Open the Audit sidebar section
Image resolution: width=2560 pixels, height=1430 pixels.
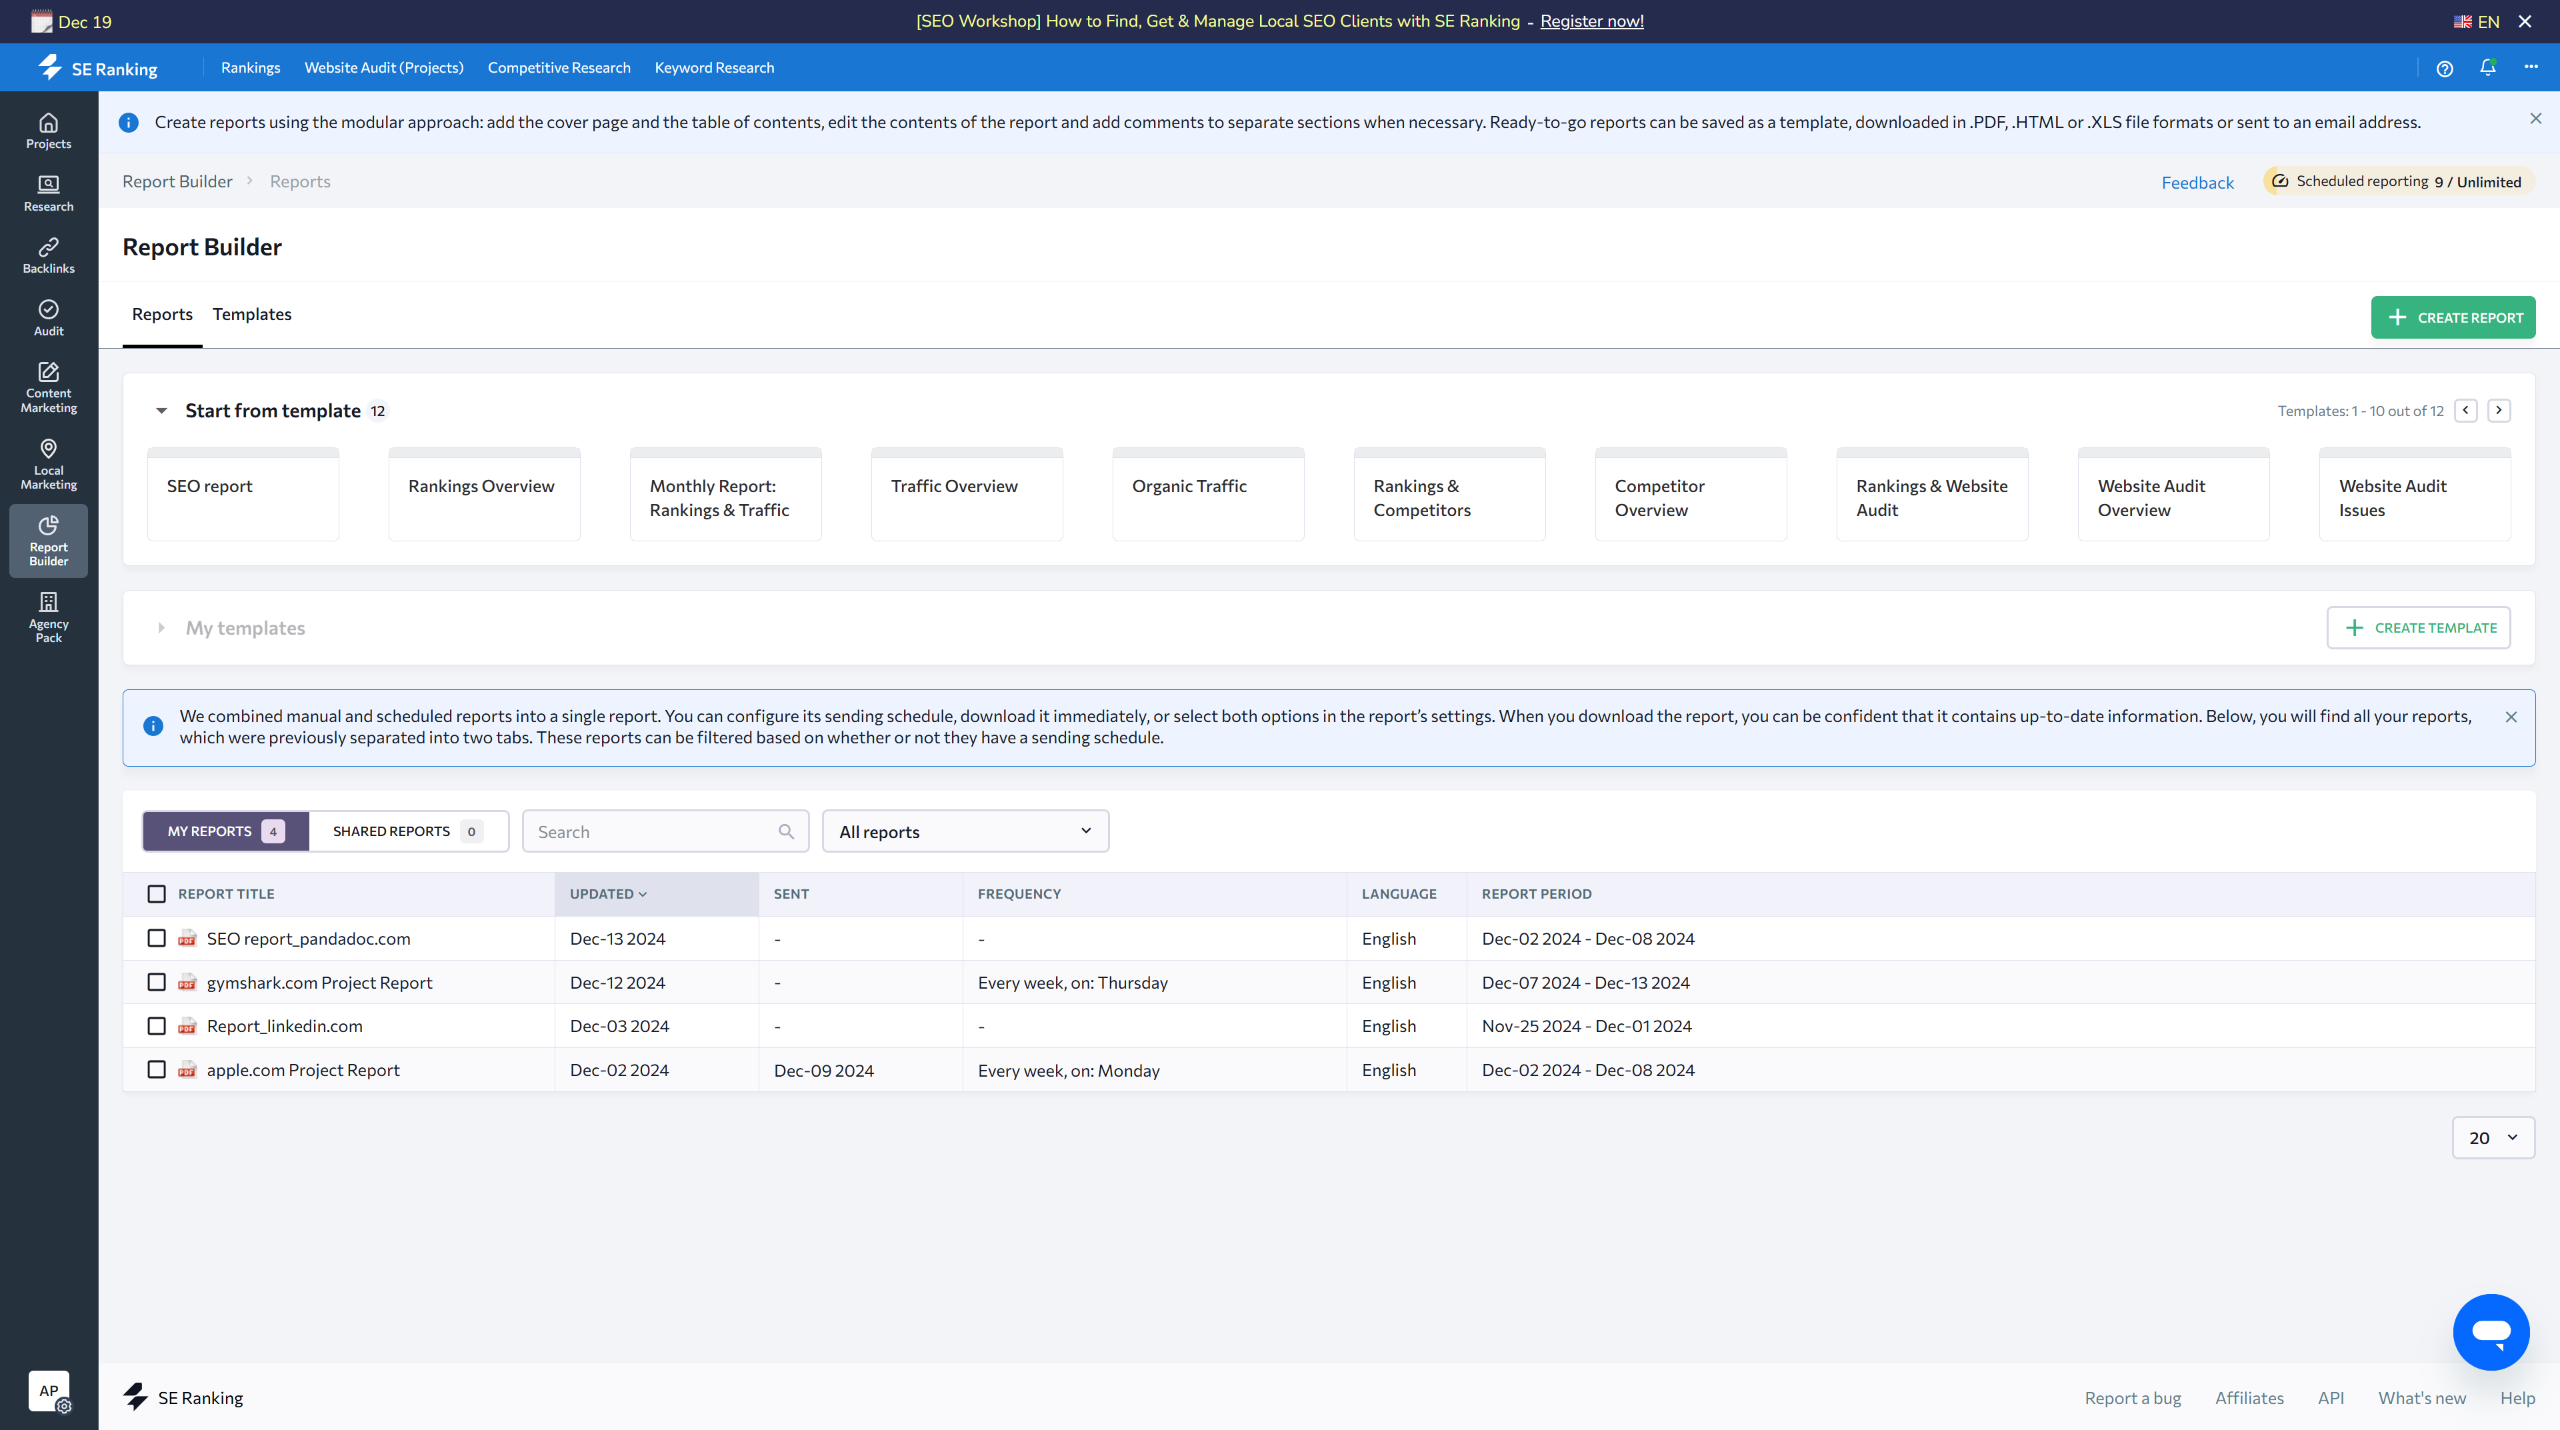click(48, 317)
